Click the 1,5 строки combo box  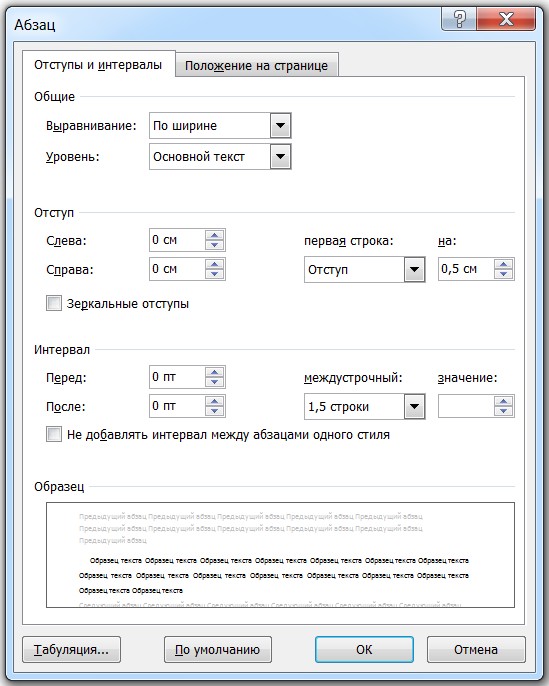click(365, 407)
